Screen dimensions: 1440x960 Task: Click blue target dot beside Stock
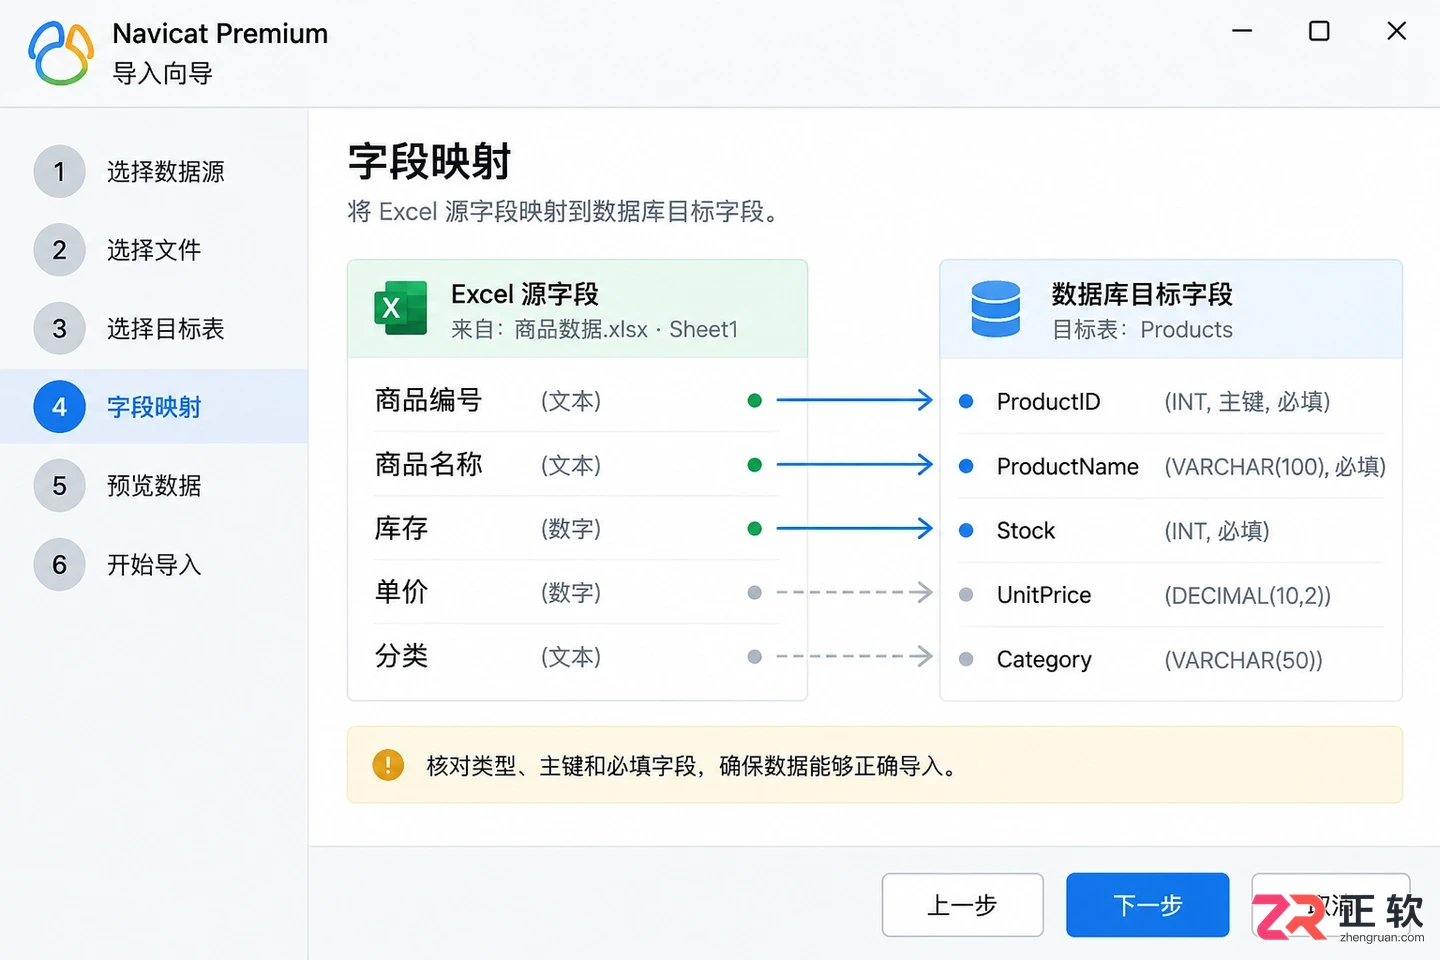pyautogui.click(x=966, y=530)
